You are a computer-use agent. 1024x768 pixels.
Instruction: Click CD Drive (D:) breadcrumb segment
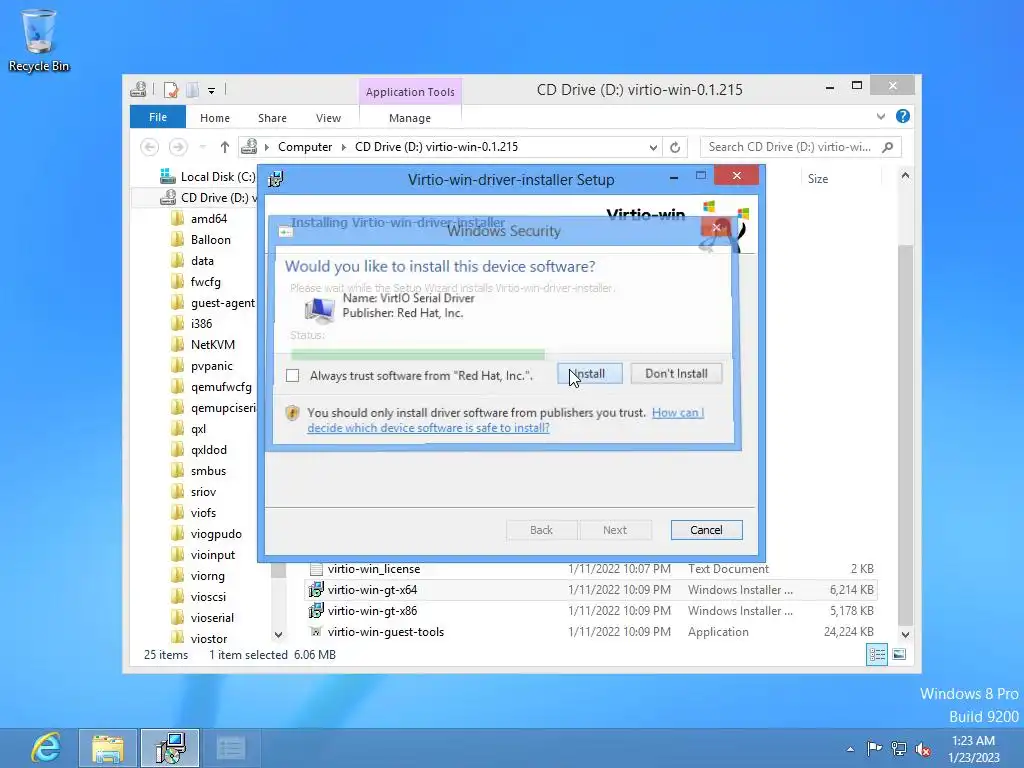[436, 147]
